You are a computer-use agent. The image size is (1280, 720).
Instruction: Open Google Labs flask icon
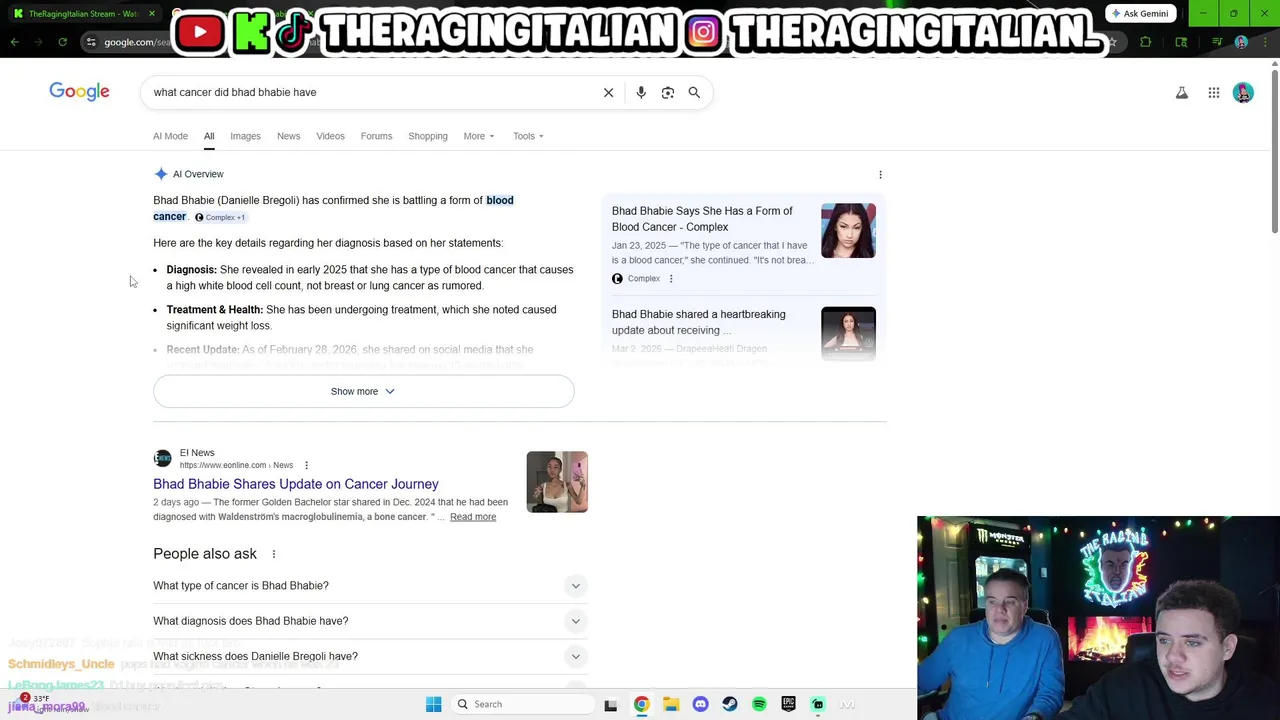[x=1181, y=93]
